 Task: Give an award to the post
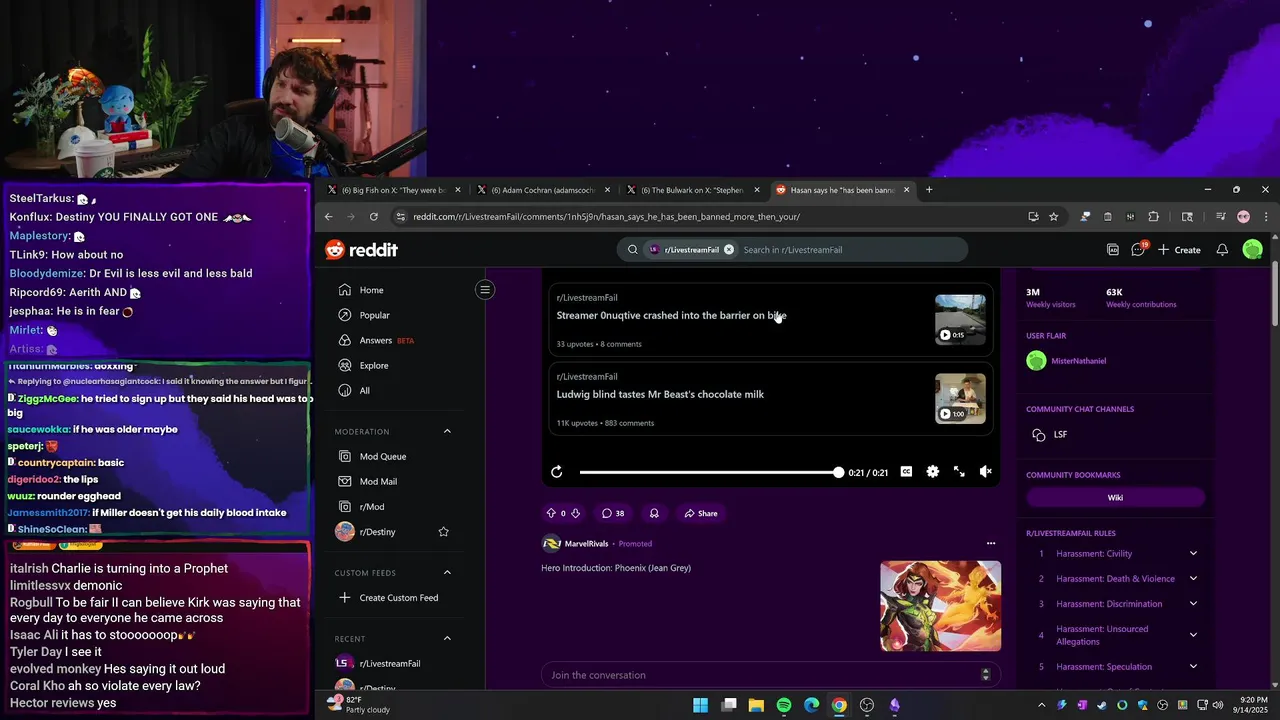pyautogui.click(x=654, y=513)
